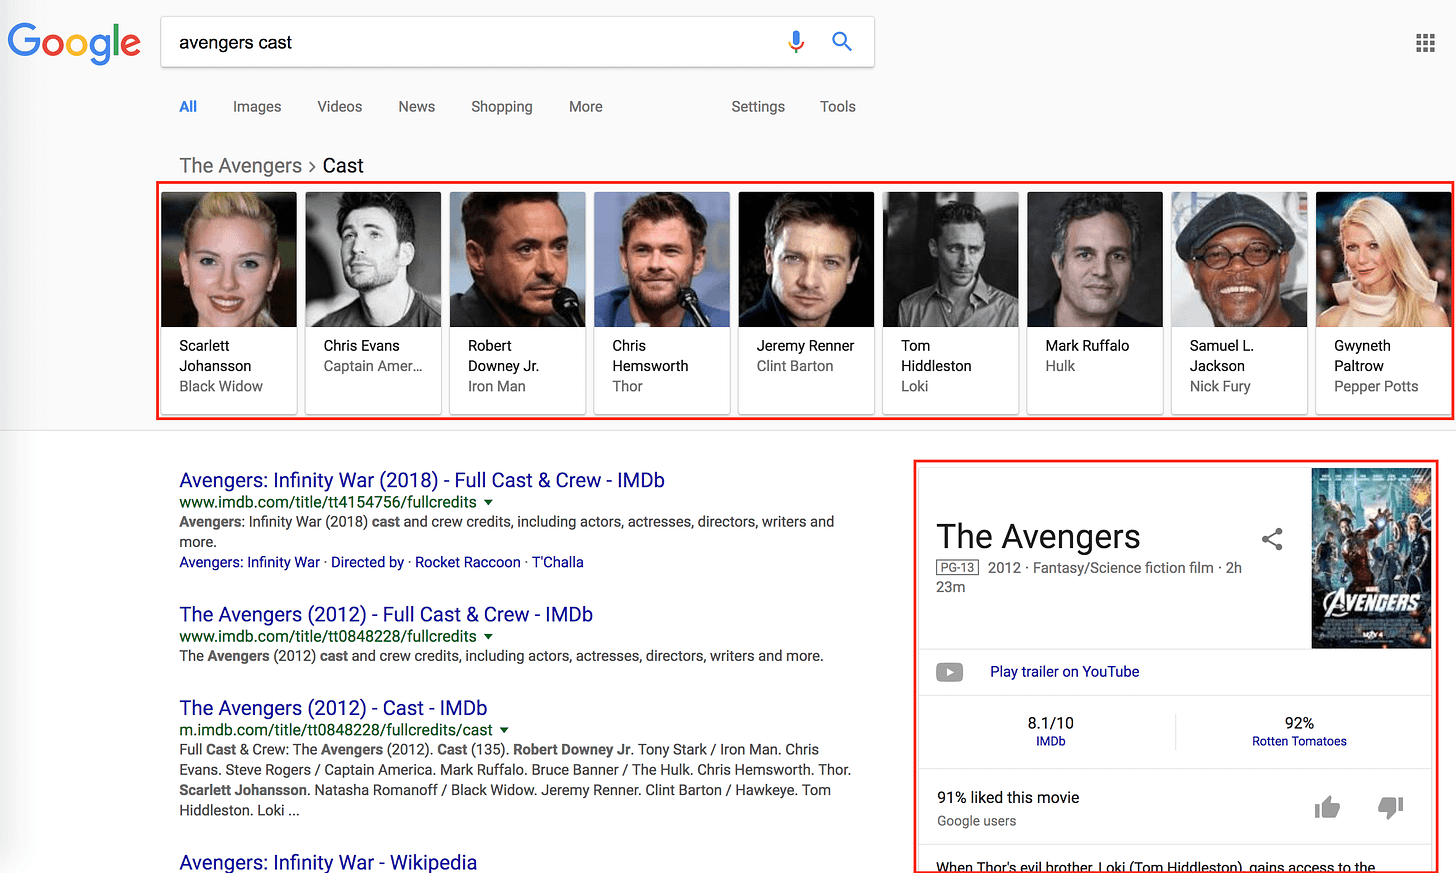Switch to News tab
This screenshot has height=873, width=1456.
416,107
